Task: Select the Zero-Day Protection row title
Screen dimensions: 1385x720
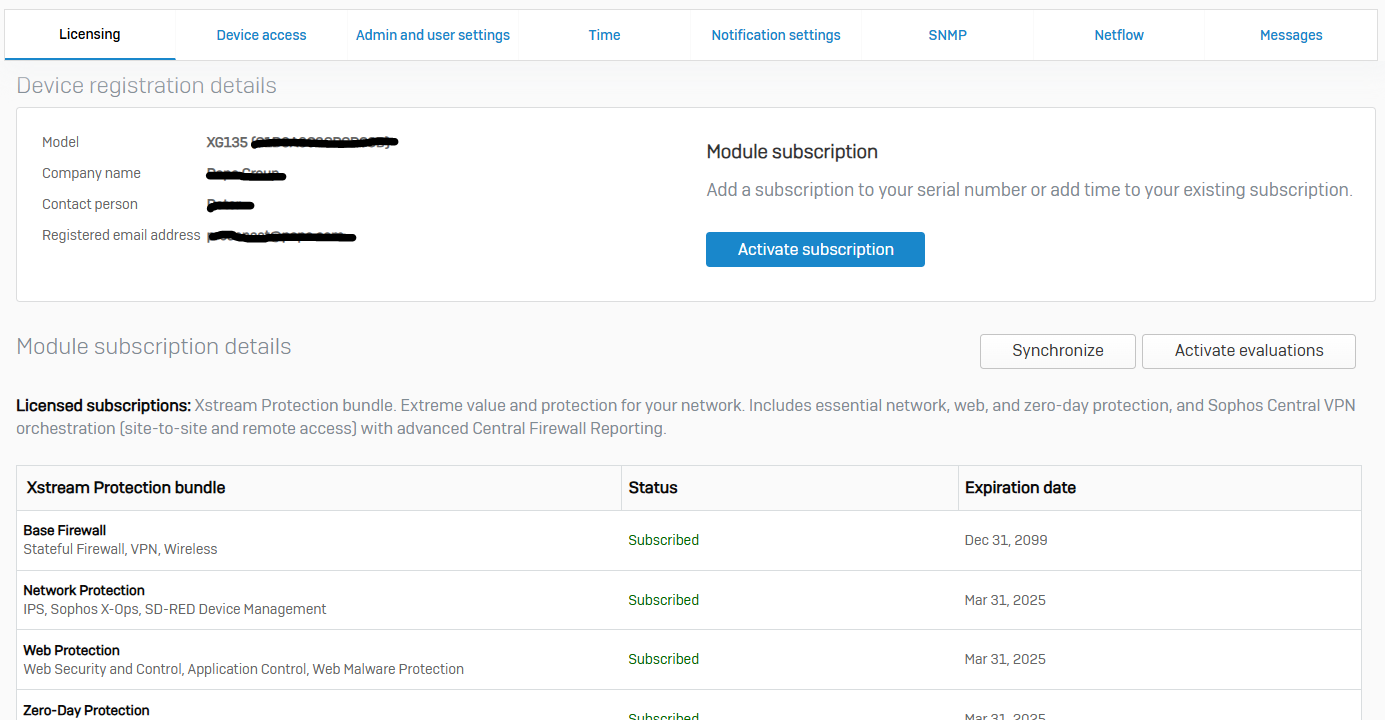Action: pos(86,710)
